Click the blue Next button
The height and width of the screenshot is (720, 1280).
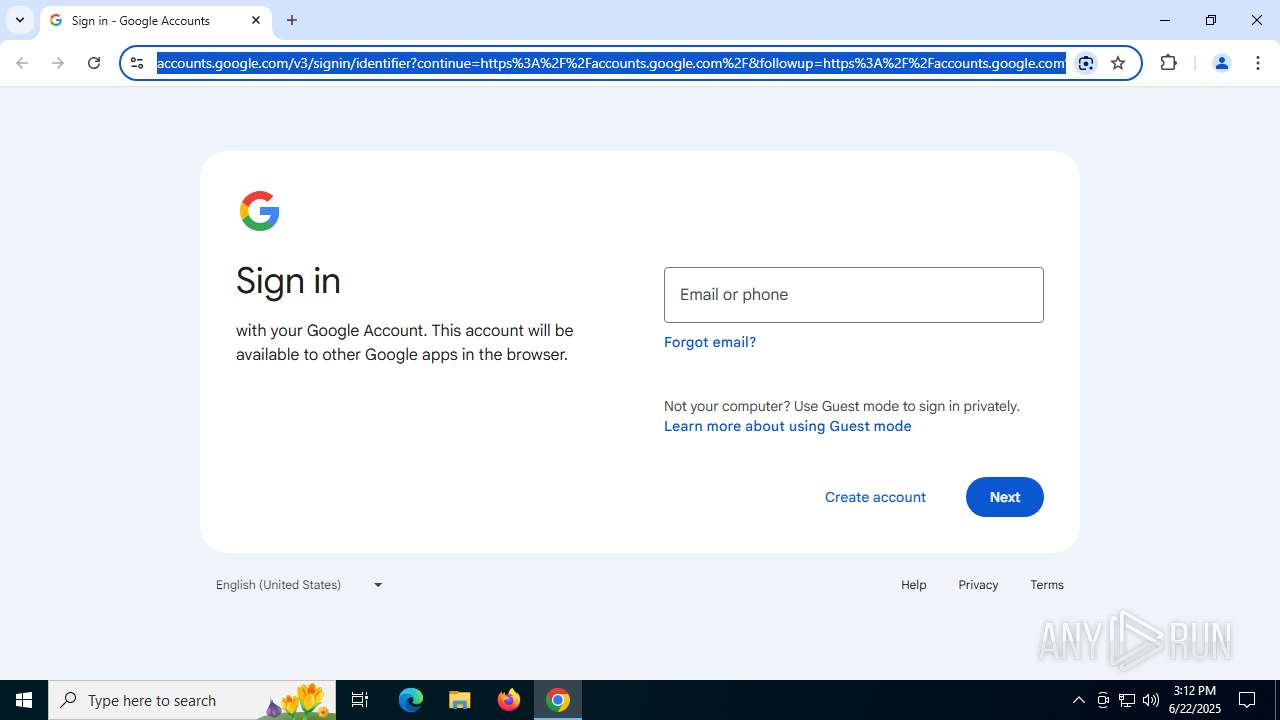[1004, 497]
